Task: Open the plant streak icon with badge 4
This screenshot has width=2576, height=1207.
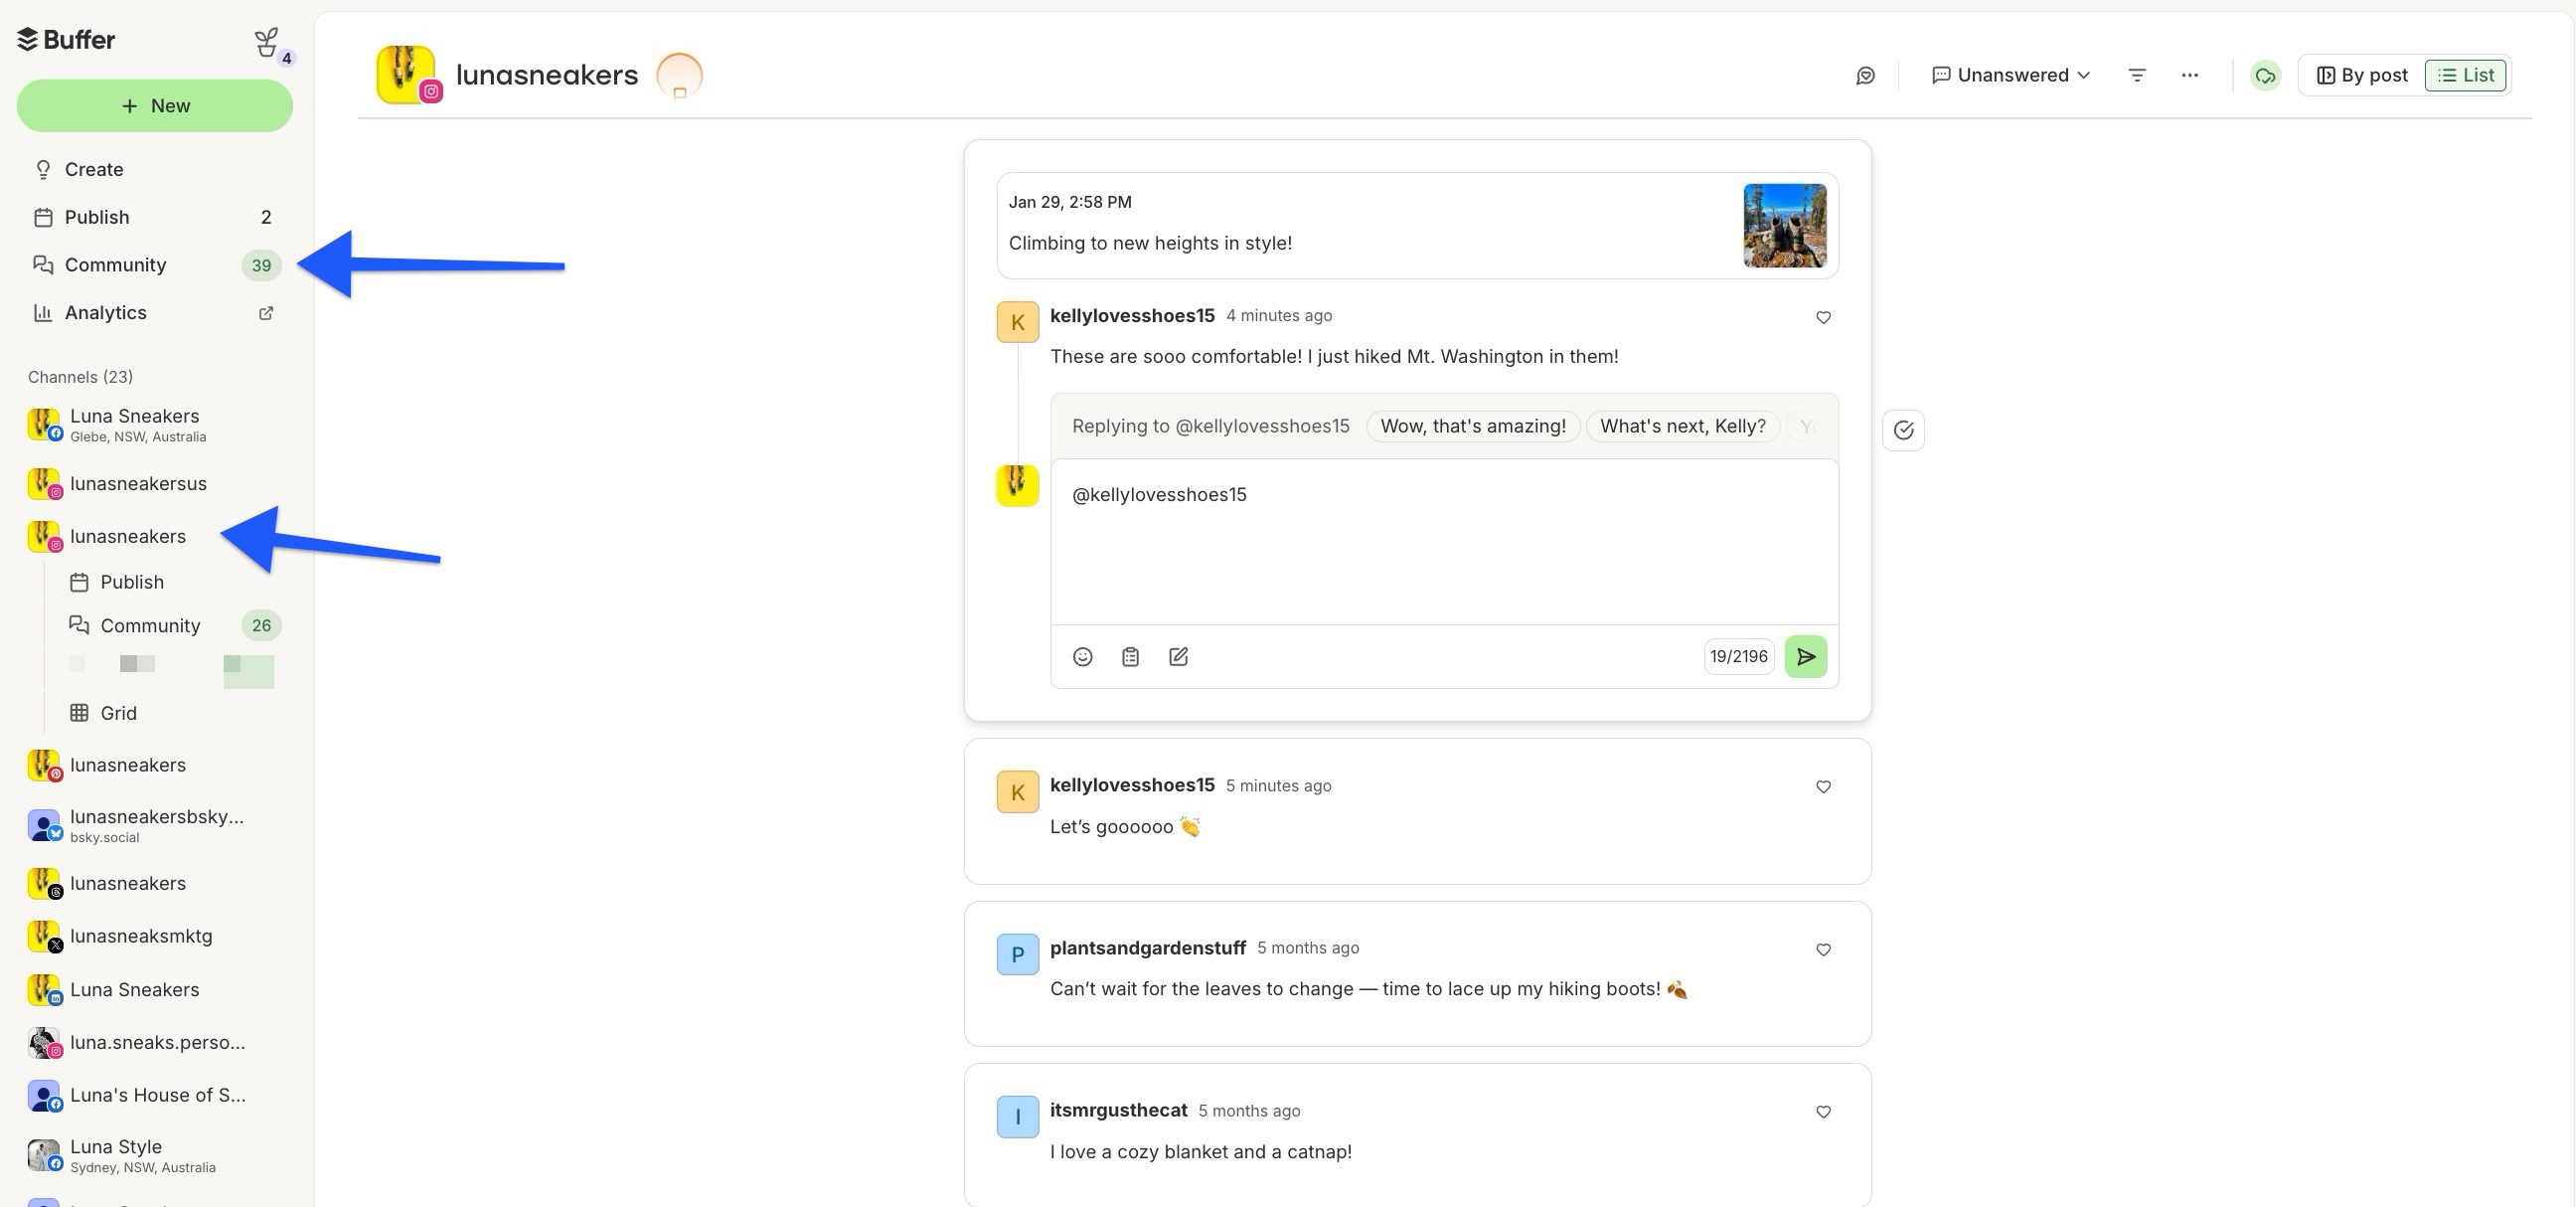Action: (x=271, y=45)
